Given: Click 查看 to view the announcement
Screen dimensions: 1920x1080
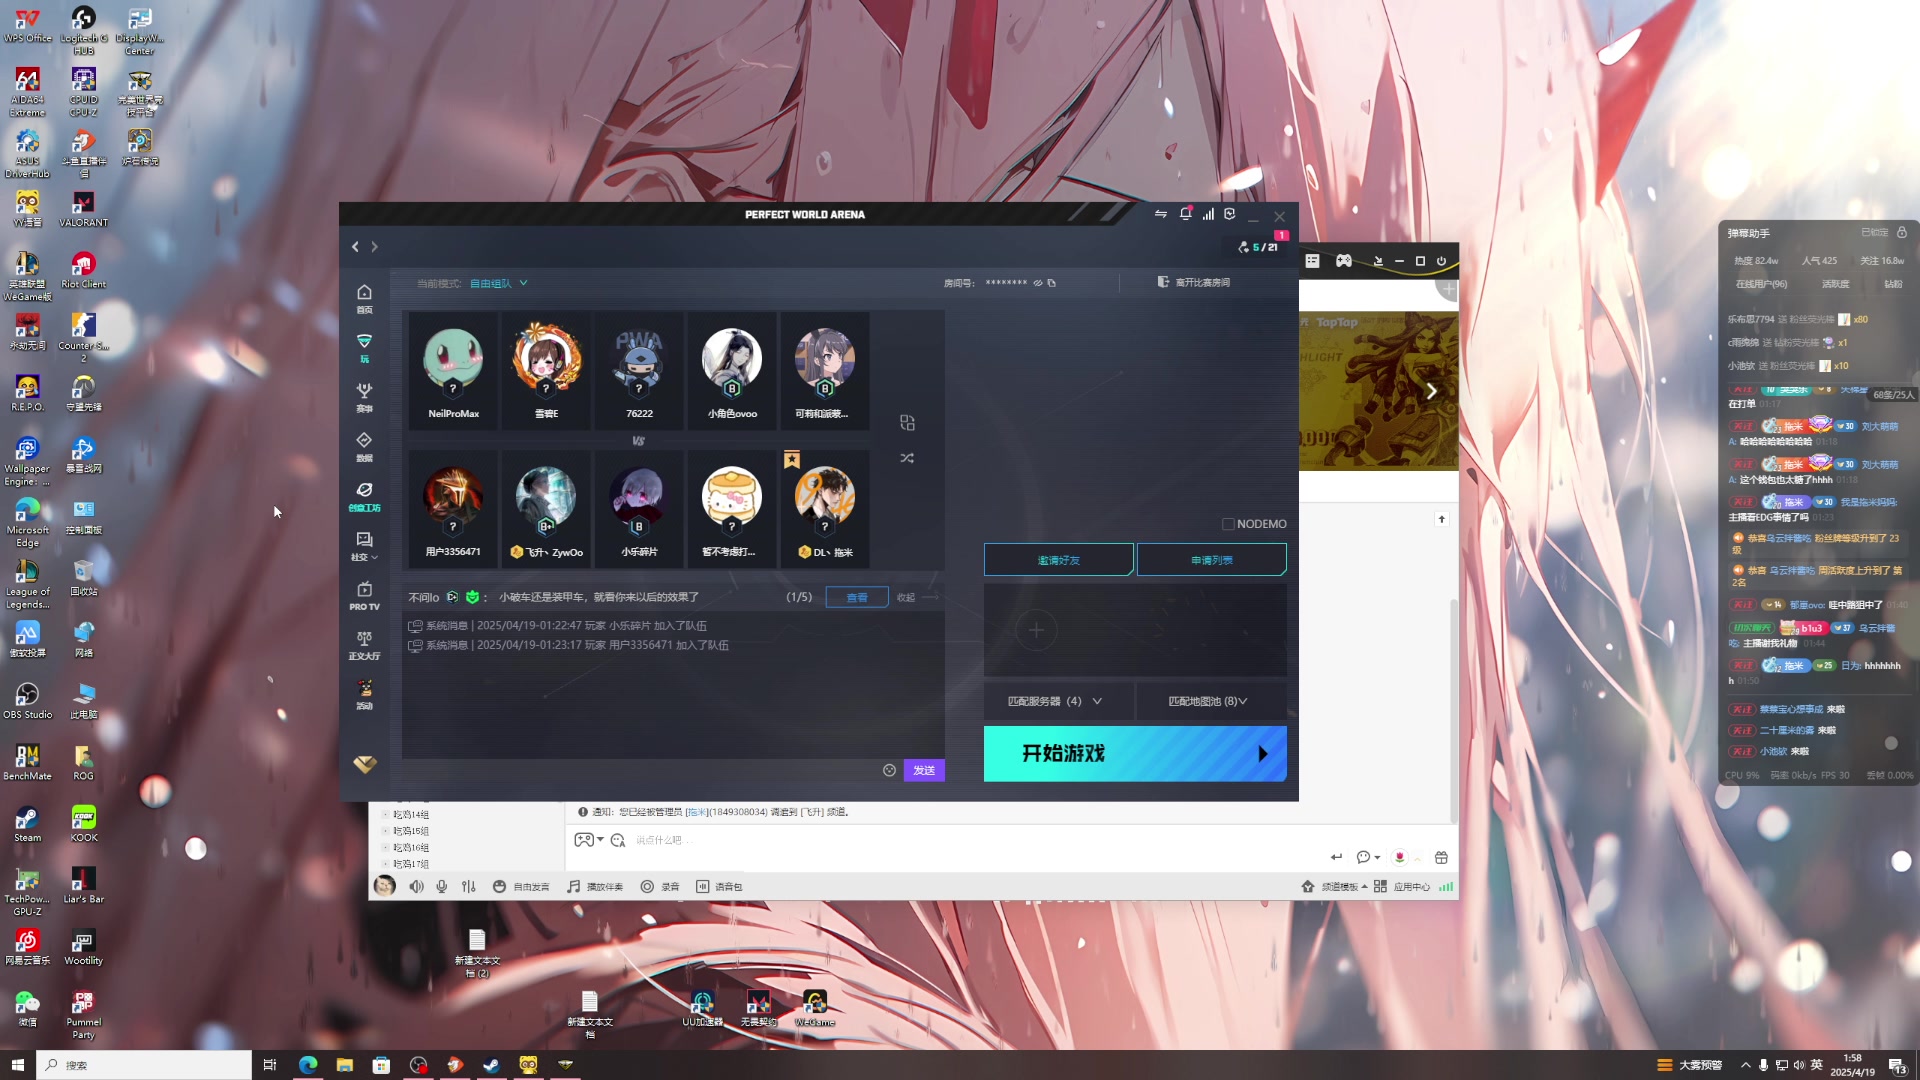Looking at the screenshot, I should point(857,597).
